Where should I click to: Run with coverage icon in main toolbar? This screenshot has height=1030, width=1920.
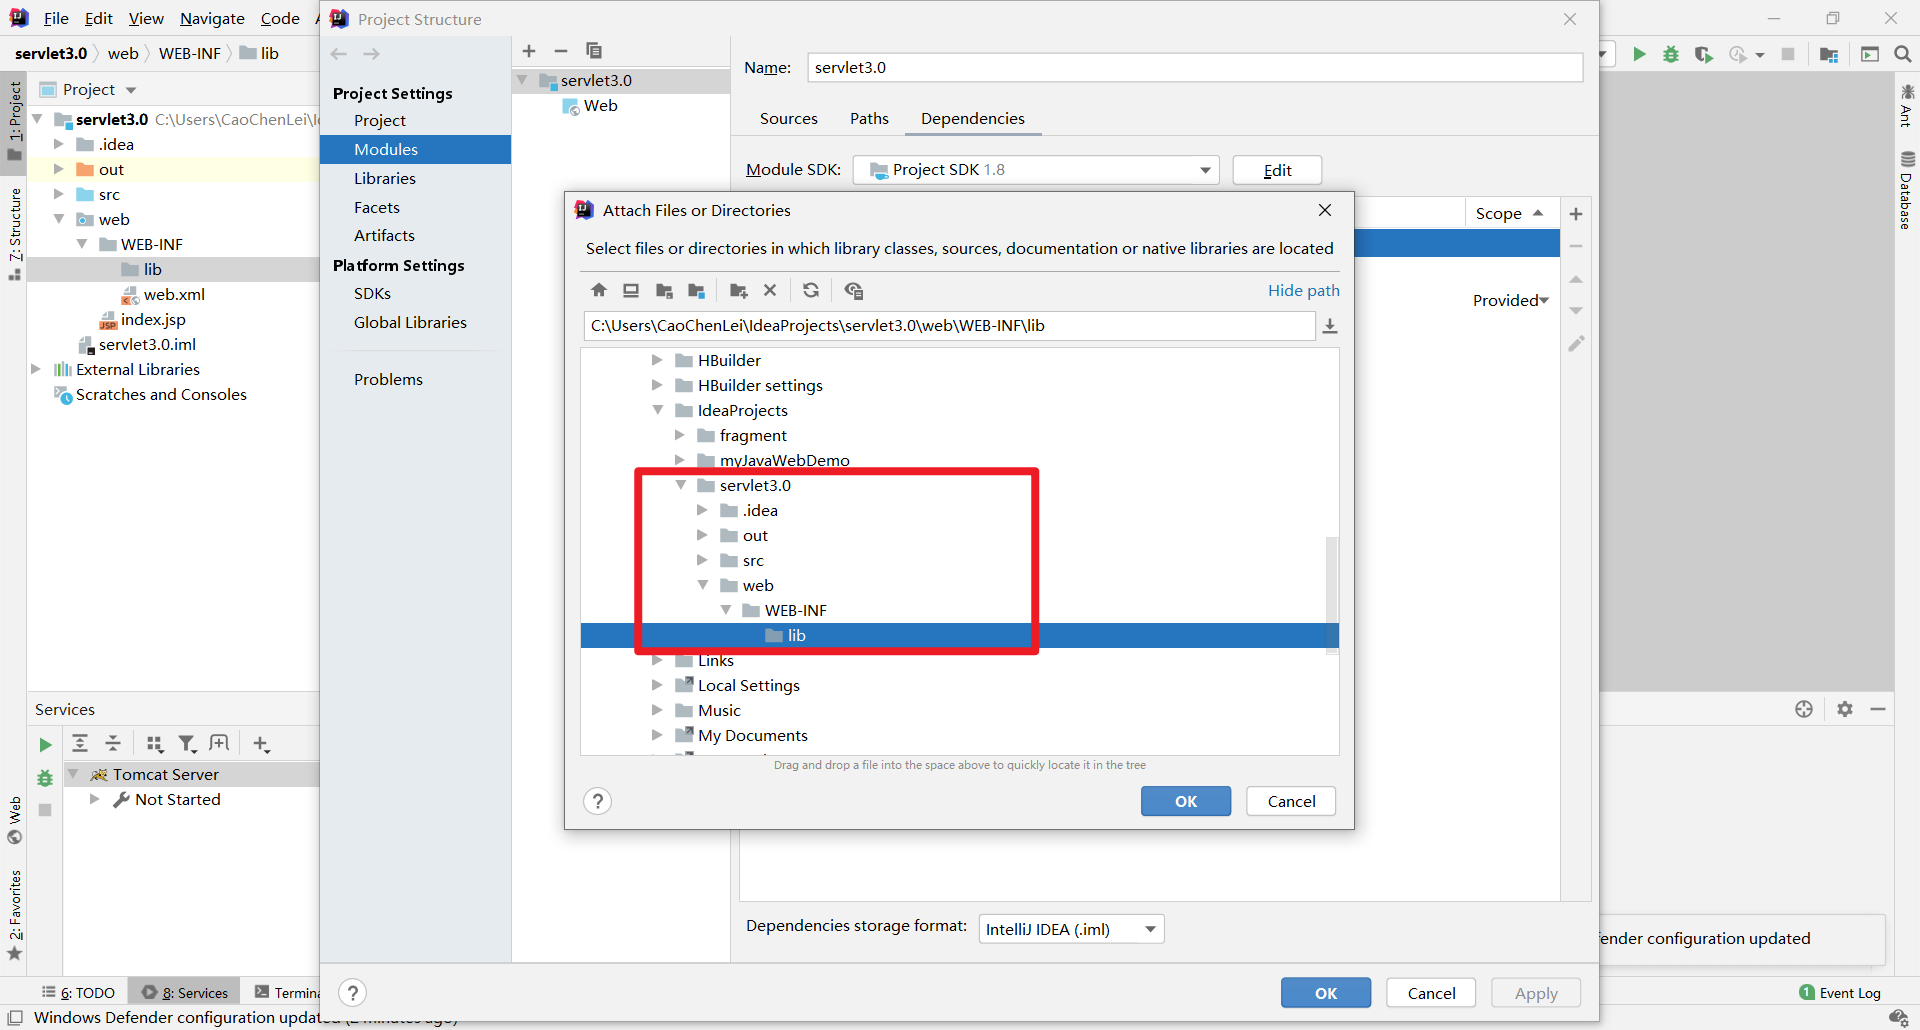[x=1704, y=54]
